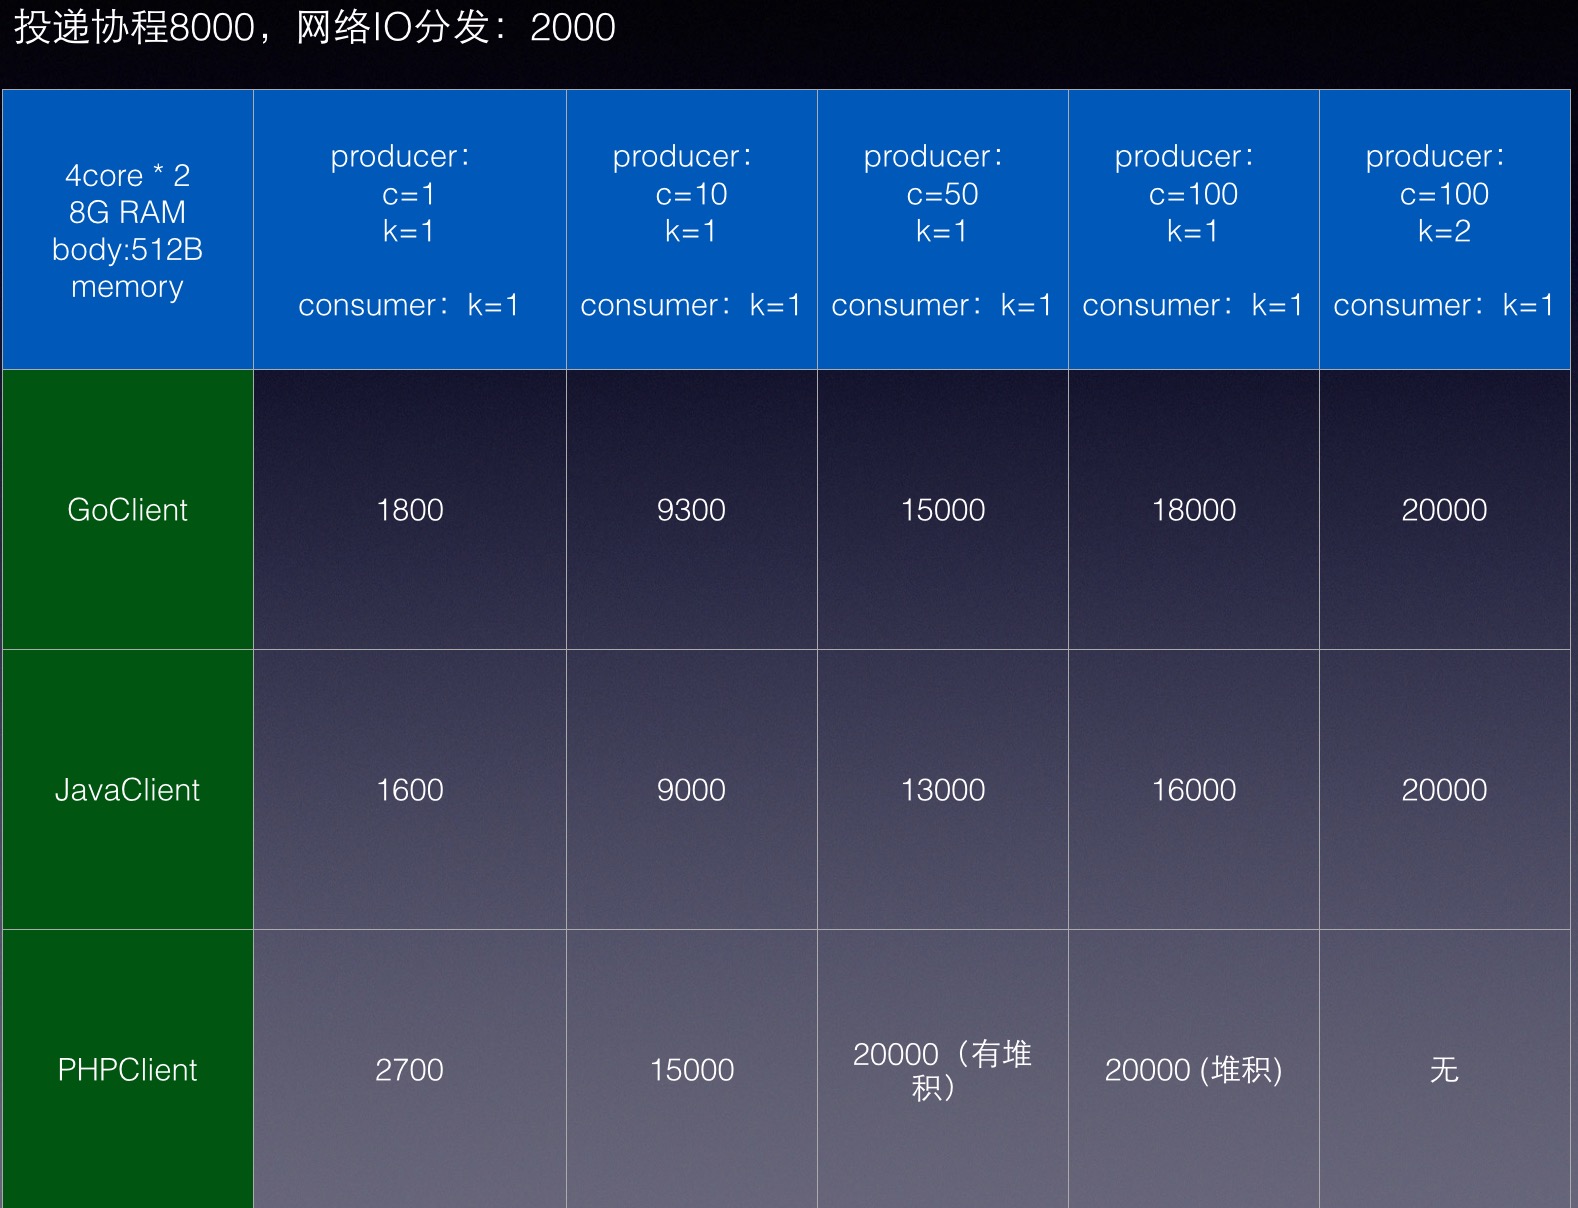Select JavaClient value 20000
The image size is (1578, 1208).
[x=1444, y=790]
